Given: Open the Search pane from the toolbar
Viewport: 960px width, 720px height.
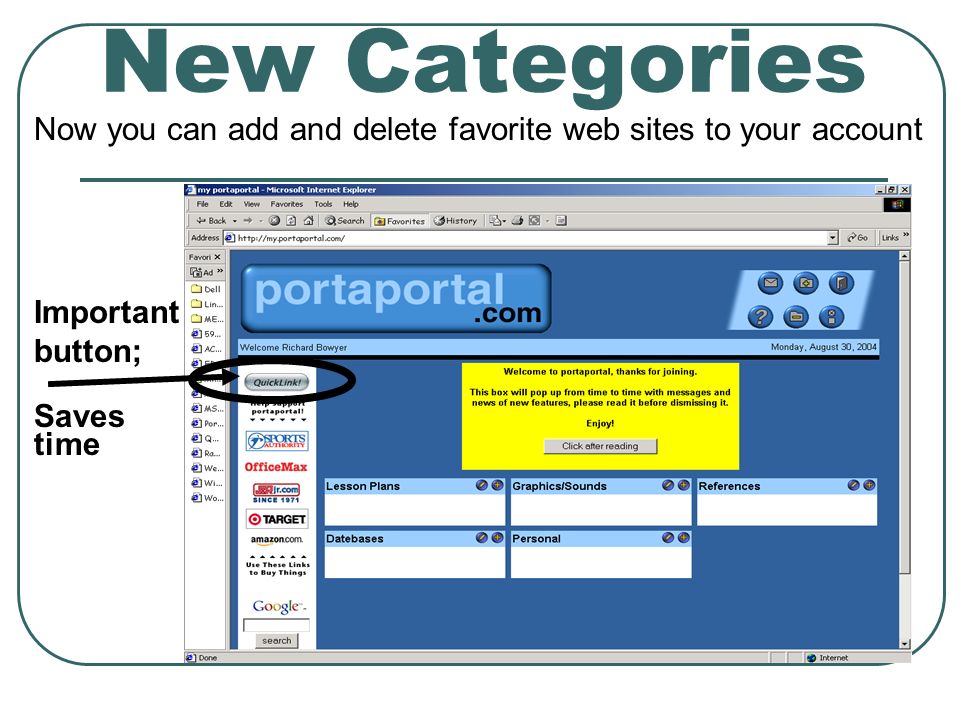Looking at the screenshot, I should tap(345, 221).
